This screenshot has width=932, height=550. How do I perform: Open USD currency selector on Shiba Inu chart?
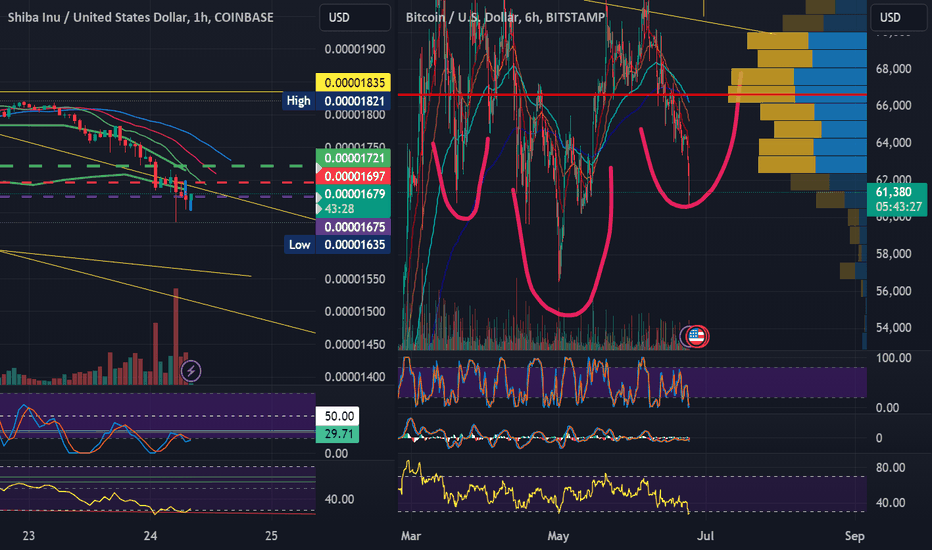pyautogui.click(x=355, y=17)
